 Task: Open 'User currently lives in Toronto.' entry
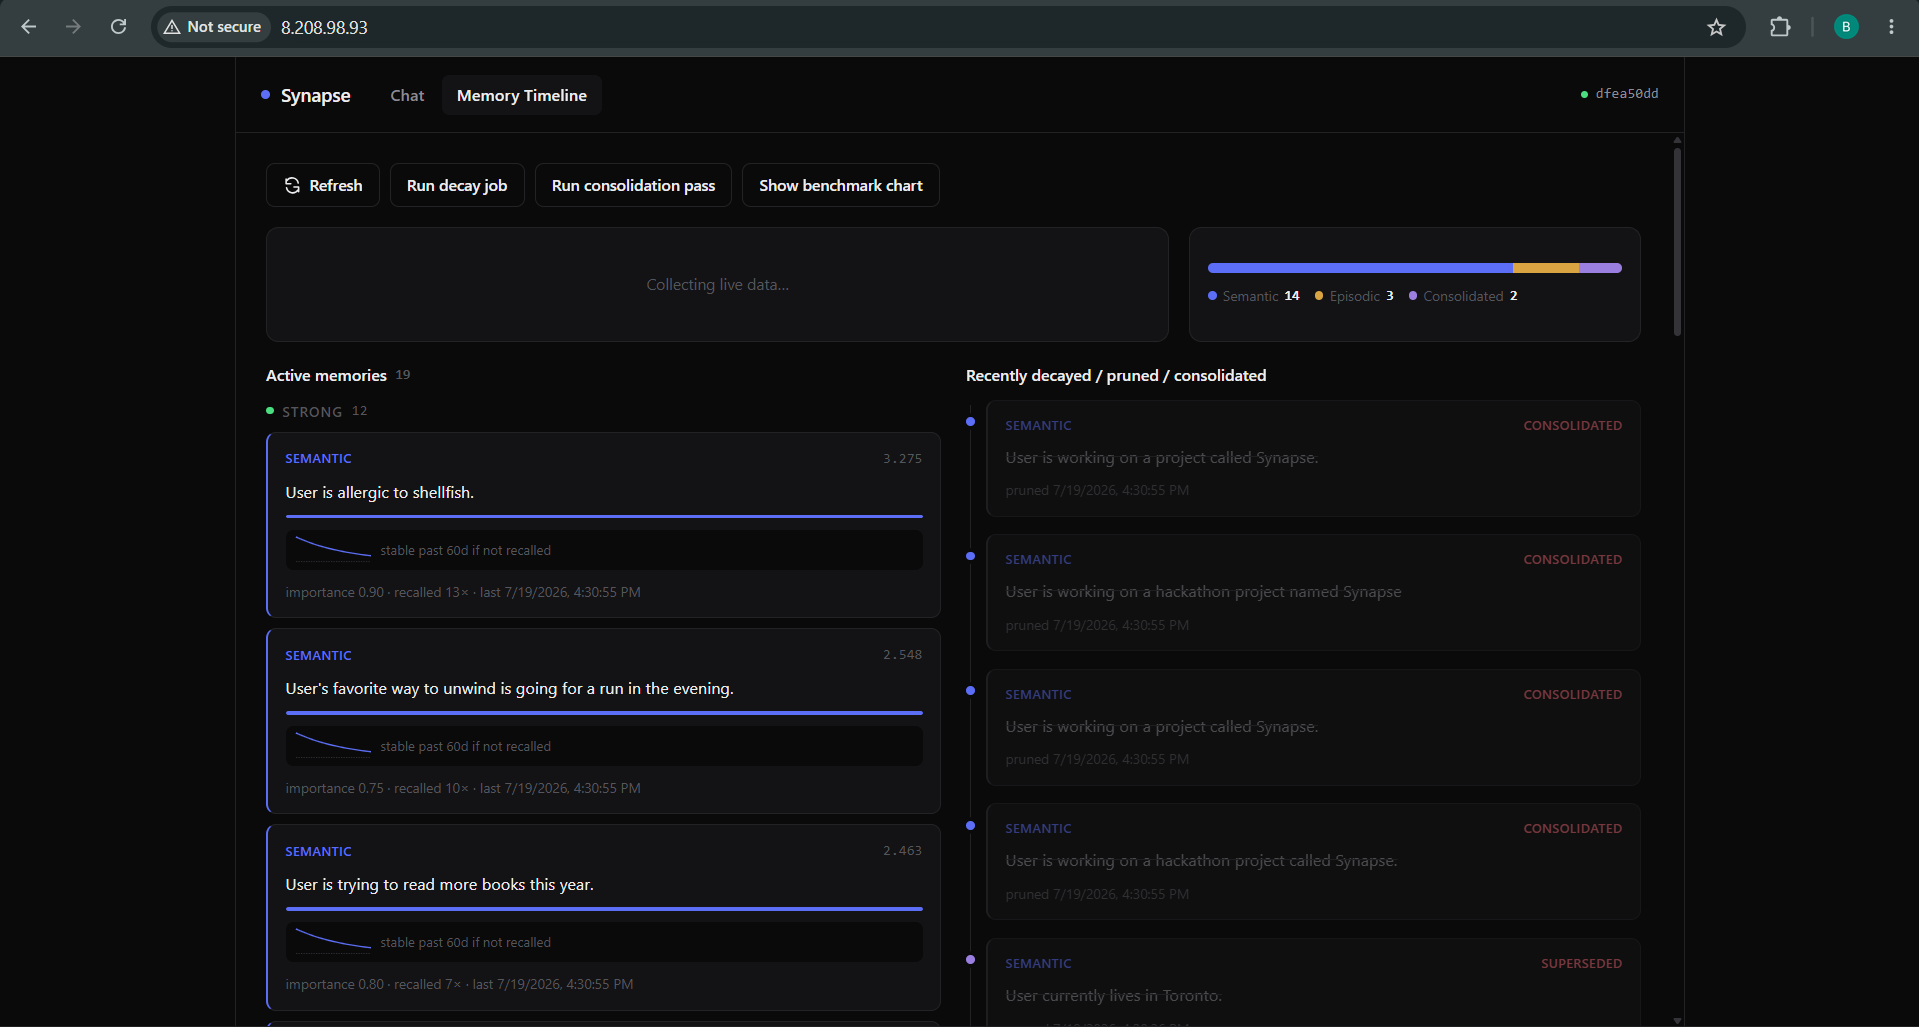(1313, 982)
